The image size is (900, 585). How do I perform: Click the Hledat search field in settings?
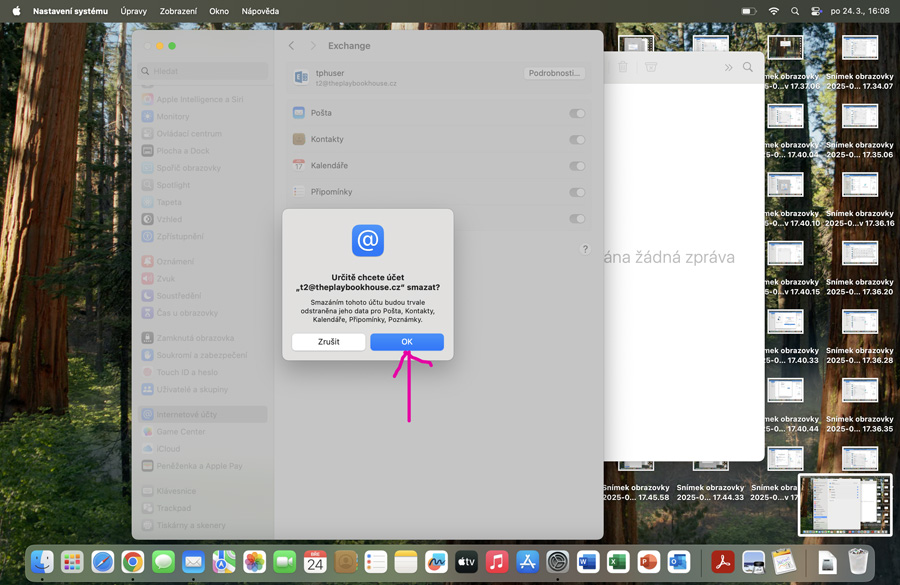pyautogui.click(x=205, y=72)
